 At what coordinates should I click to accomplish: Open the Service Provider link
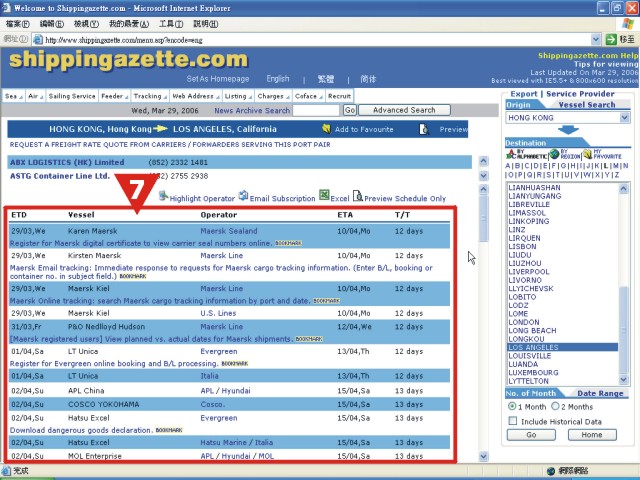coord(580,94)
